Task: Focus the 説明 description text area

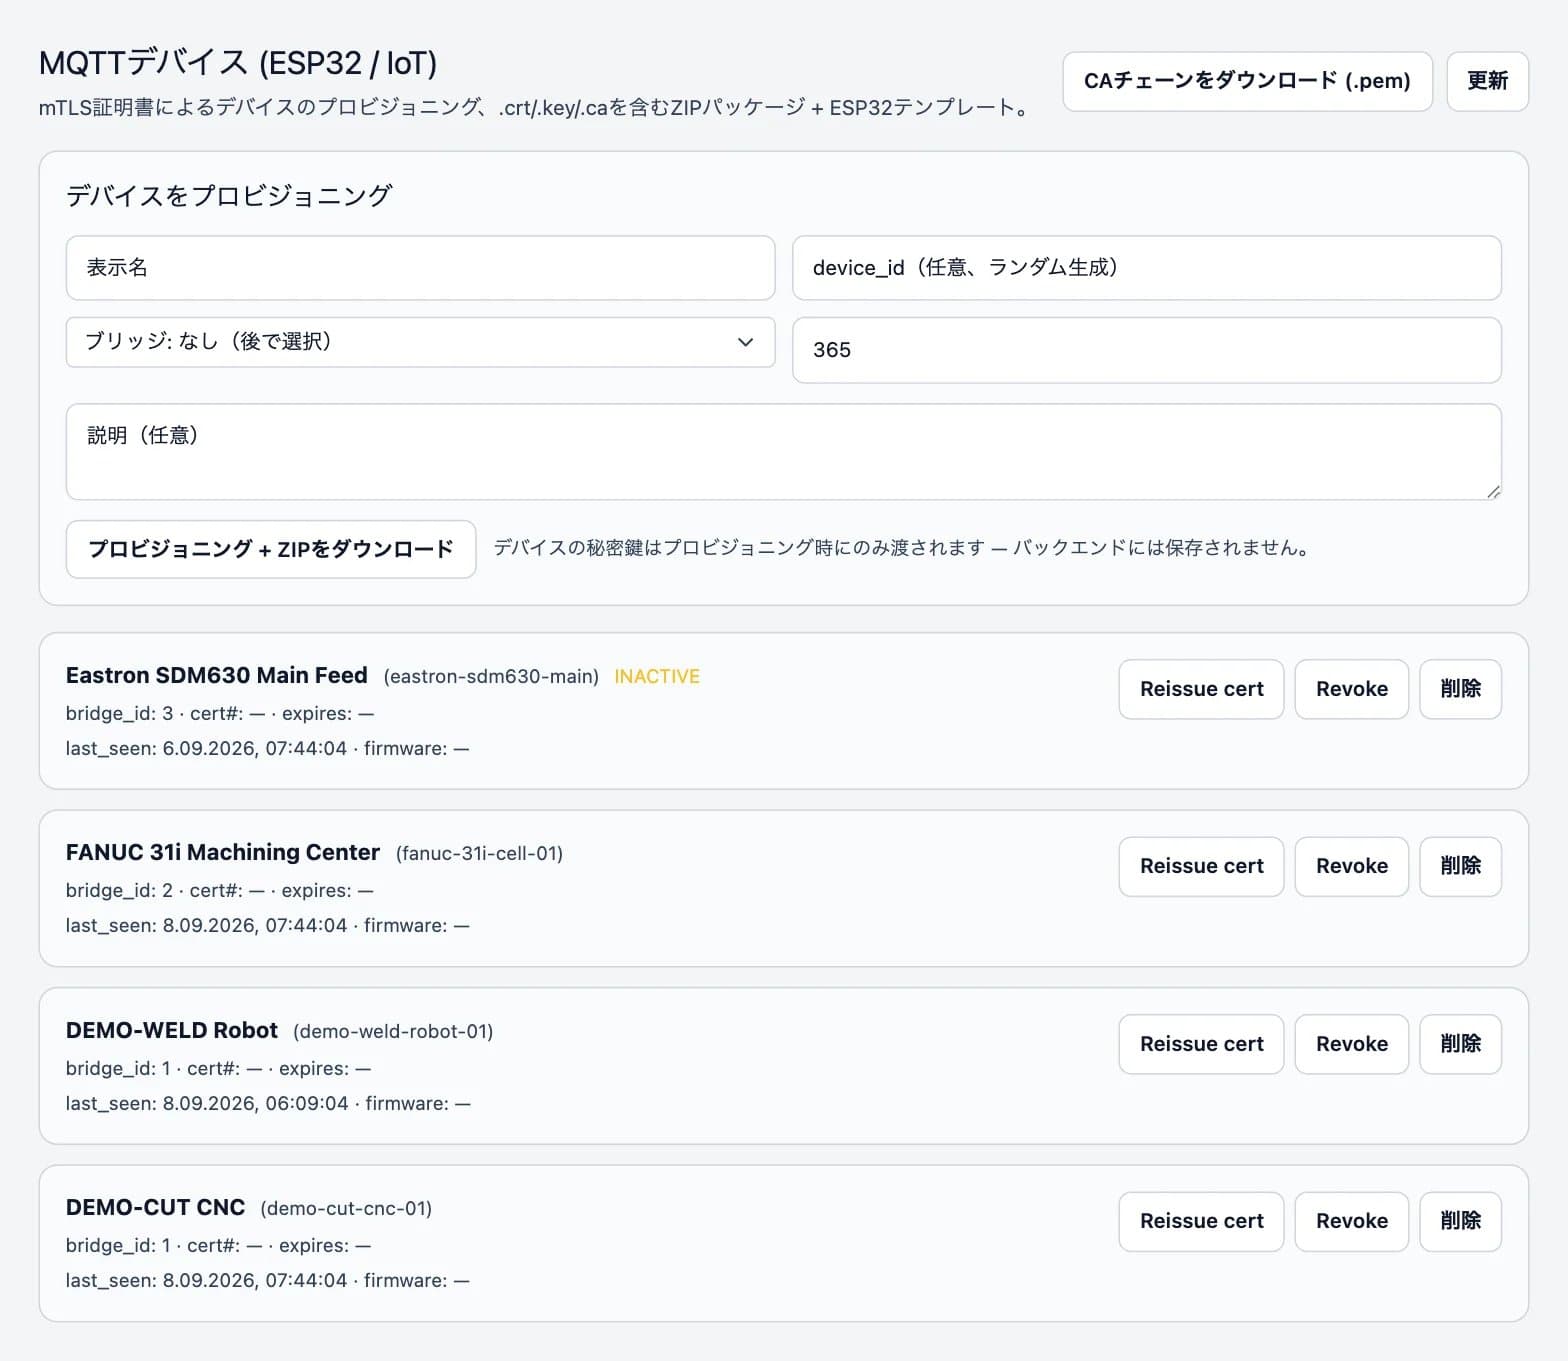Action: click(783, 452)
